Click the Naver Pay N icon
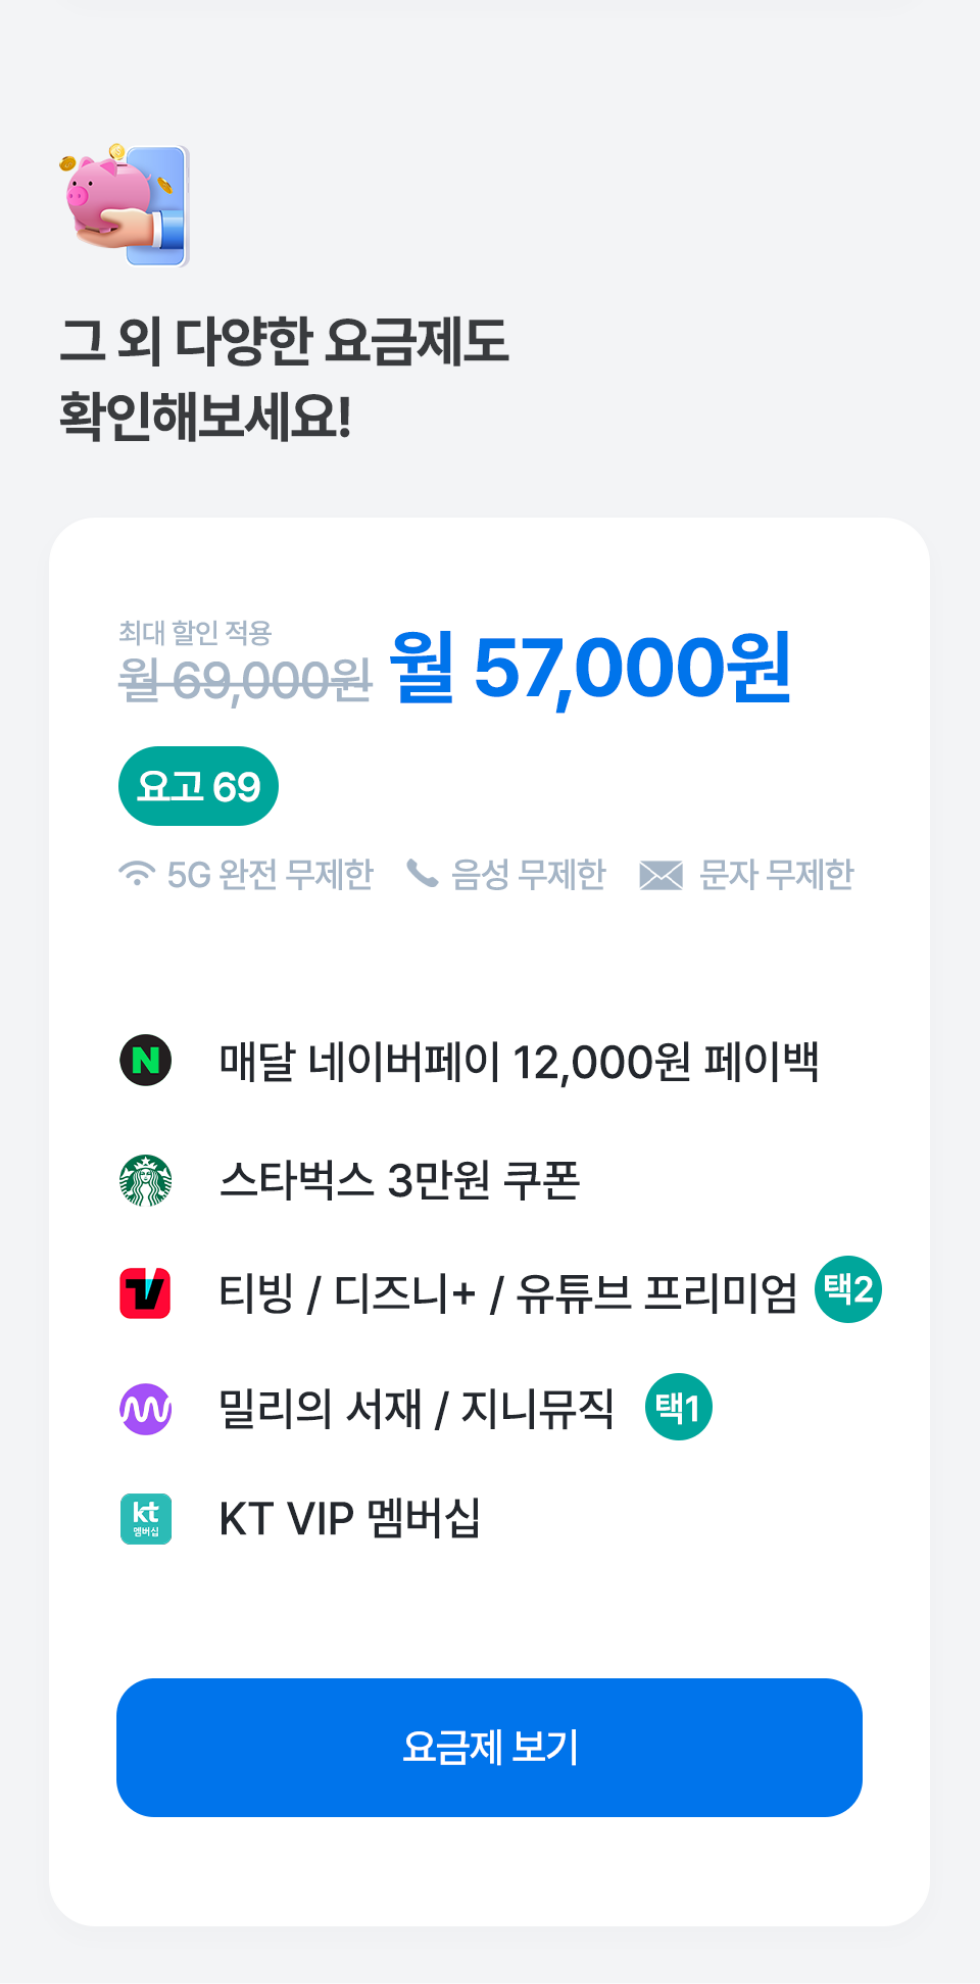980x1984 pixels. (x=146, y=1060)
